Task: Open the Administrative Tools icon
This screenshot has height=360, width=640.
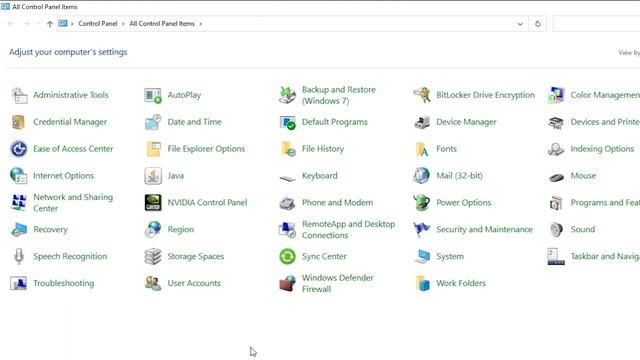Action: tap(19, 95)
